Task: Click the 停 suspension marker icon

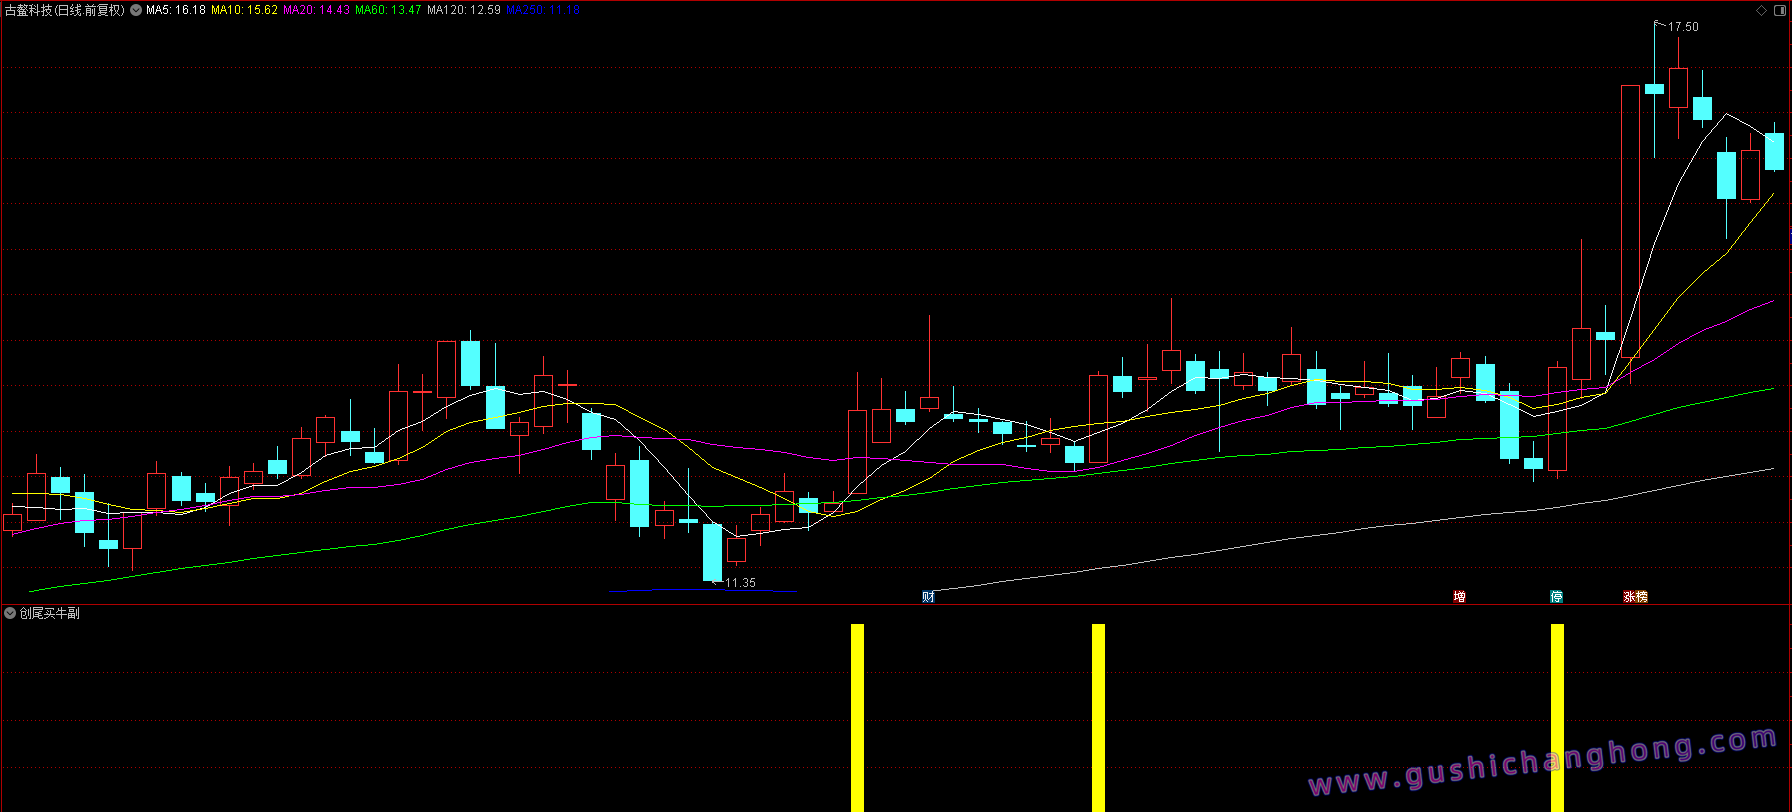Action: [1556, 597]
